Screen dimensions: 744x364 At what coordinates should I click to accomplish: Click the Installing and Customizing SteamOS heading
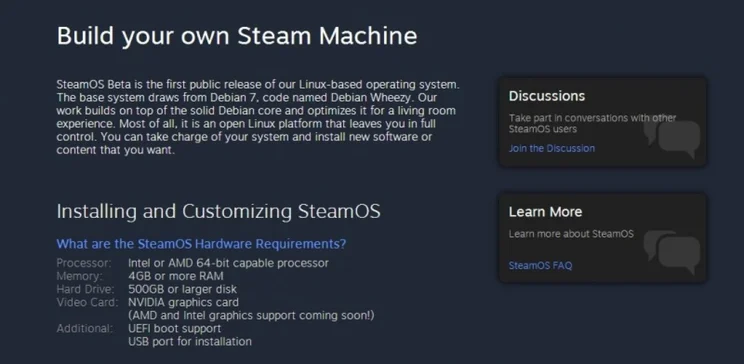(x=218, y=211)
